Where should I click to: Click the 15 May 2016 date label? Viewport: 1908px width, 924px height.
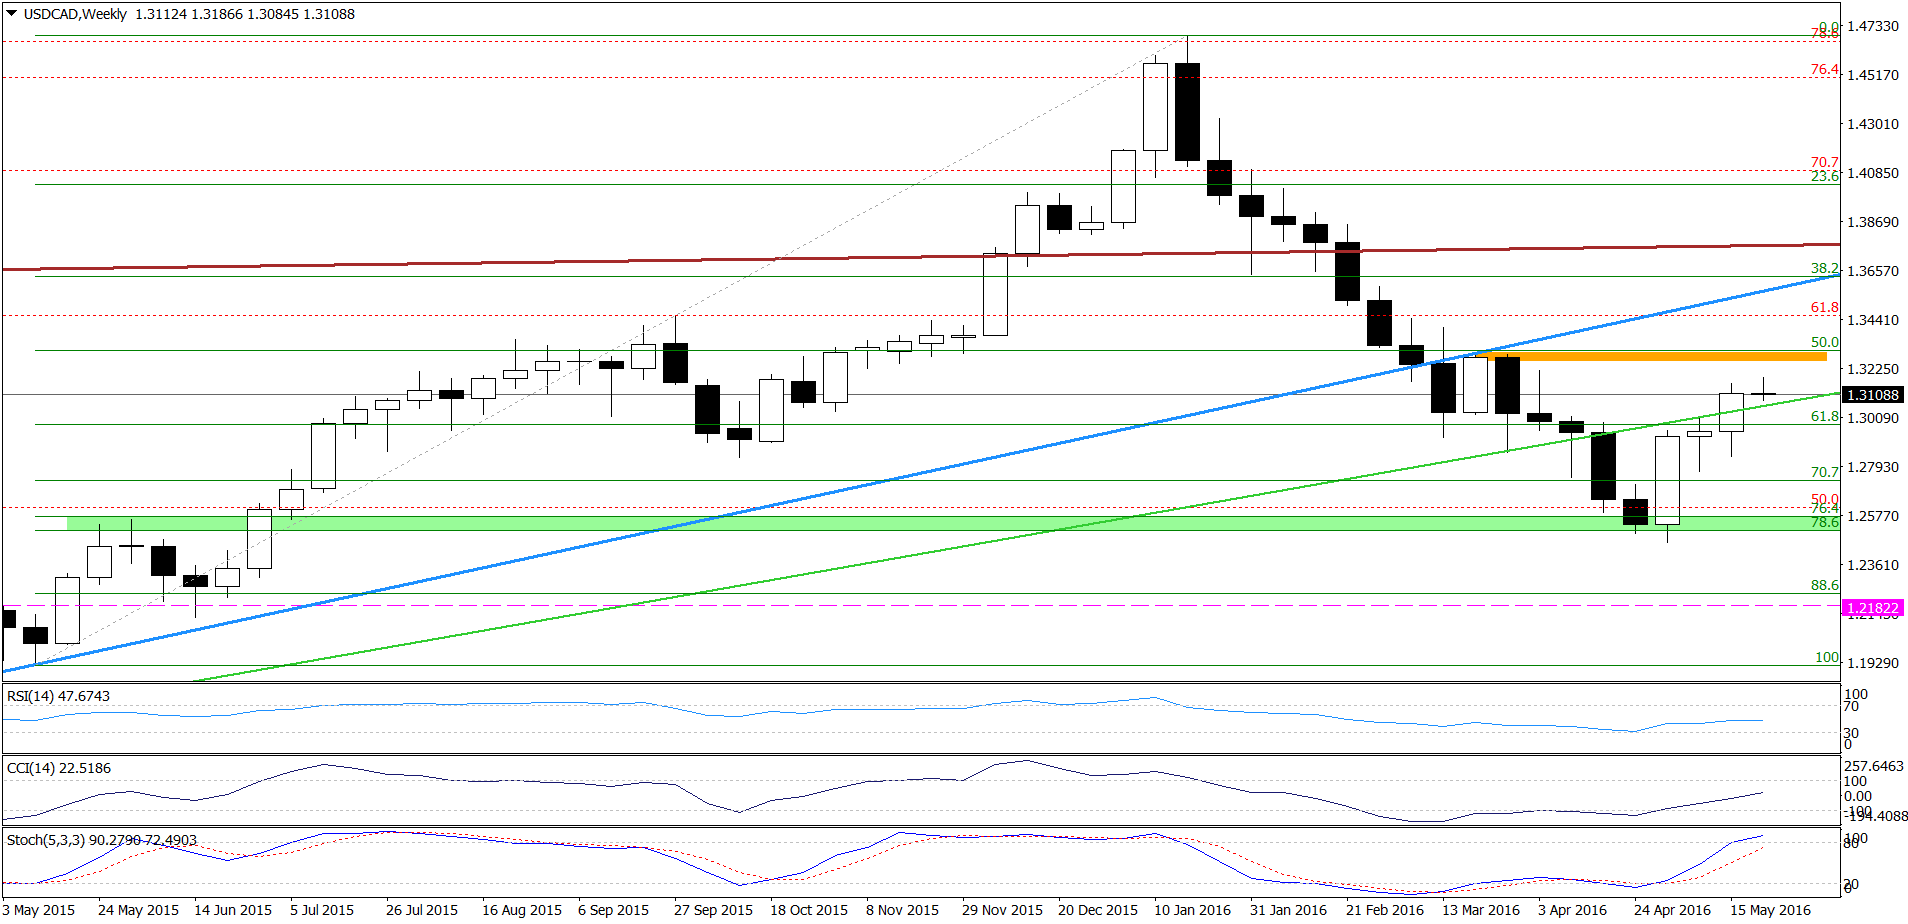[x=1771, y=910]
